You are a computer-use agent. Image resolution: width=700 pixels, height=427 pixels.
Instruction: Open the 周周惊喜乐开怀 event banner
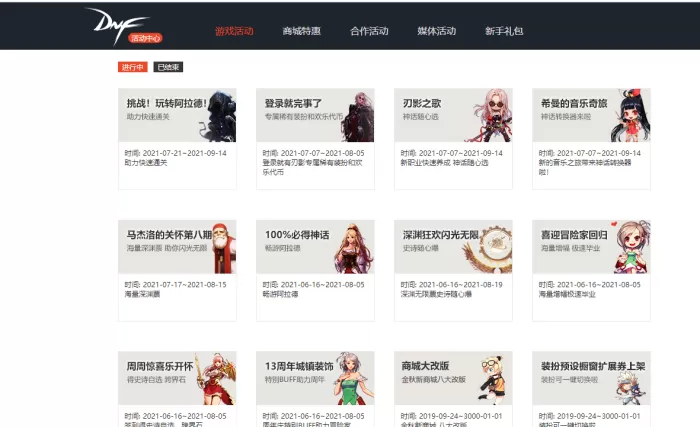coord(177,378)
